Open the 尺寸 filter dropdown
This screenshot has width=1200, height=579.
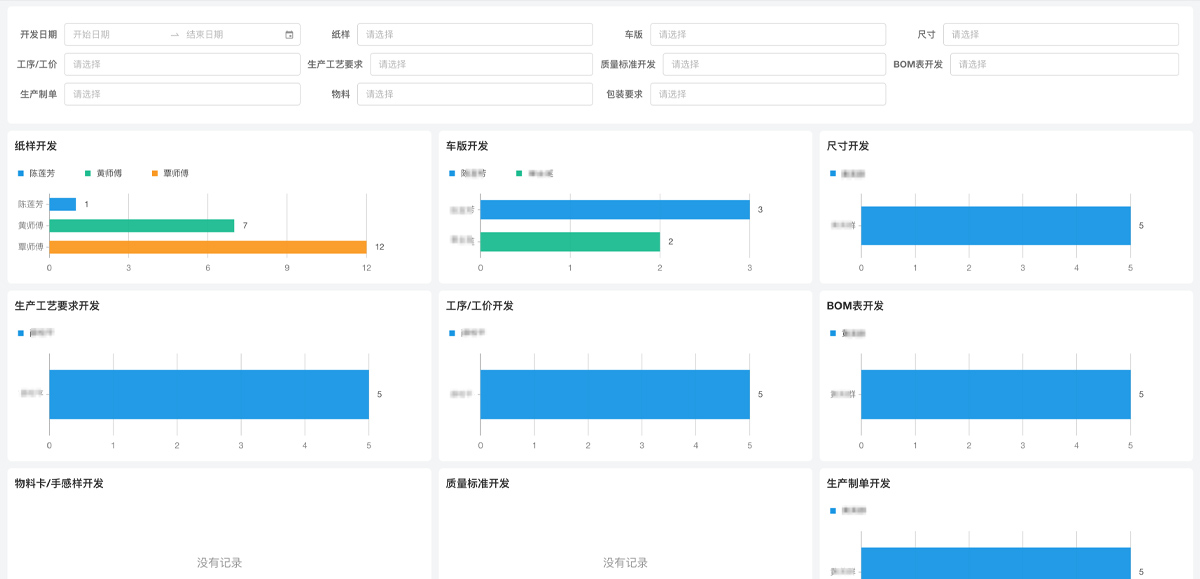tap(1060, 35)
